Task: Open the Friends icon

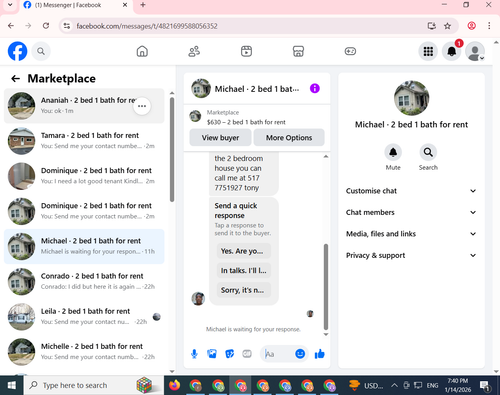Action: click(194, 51)
